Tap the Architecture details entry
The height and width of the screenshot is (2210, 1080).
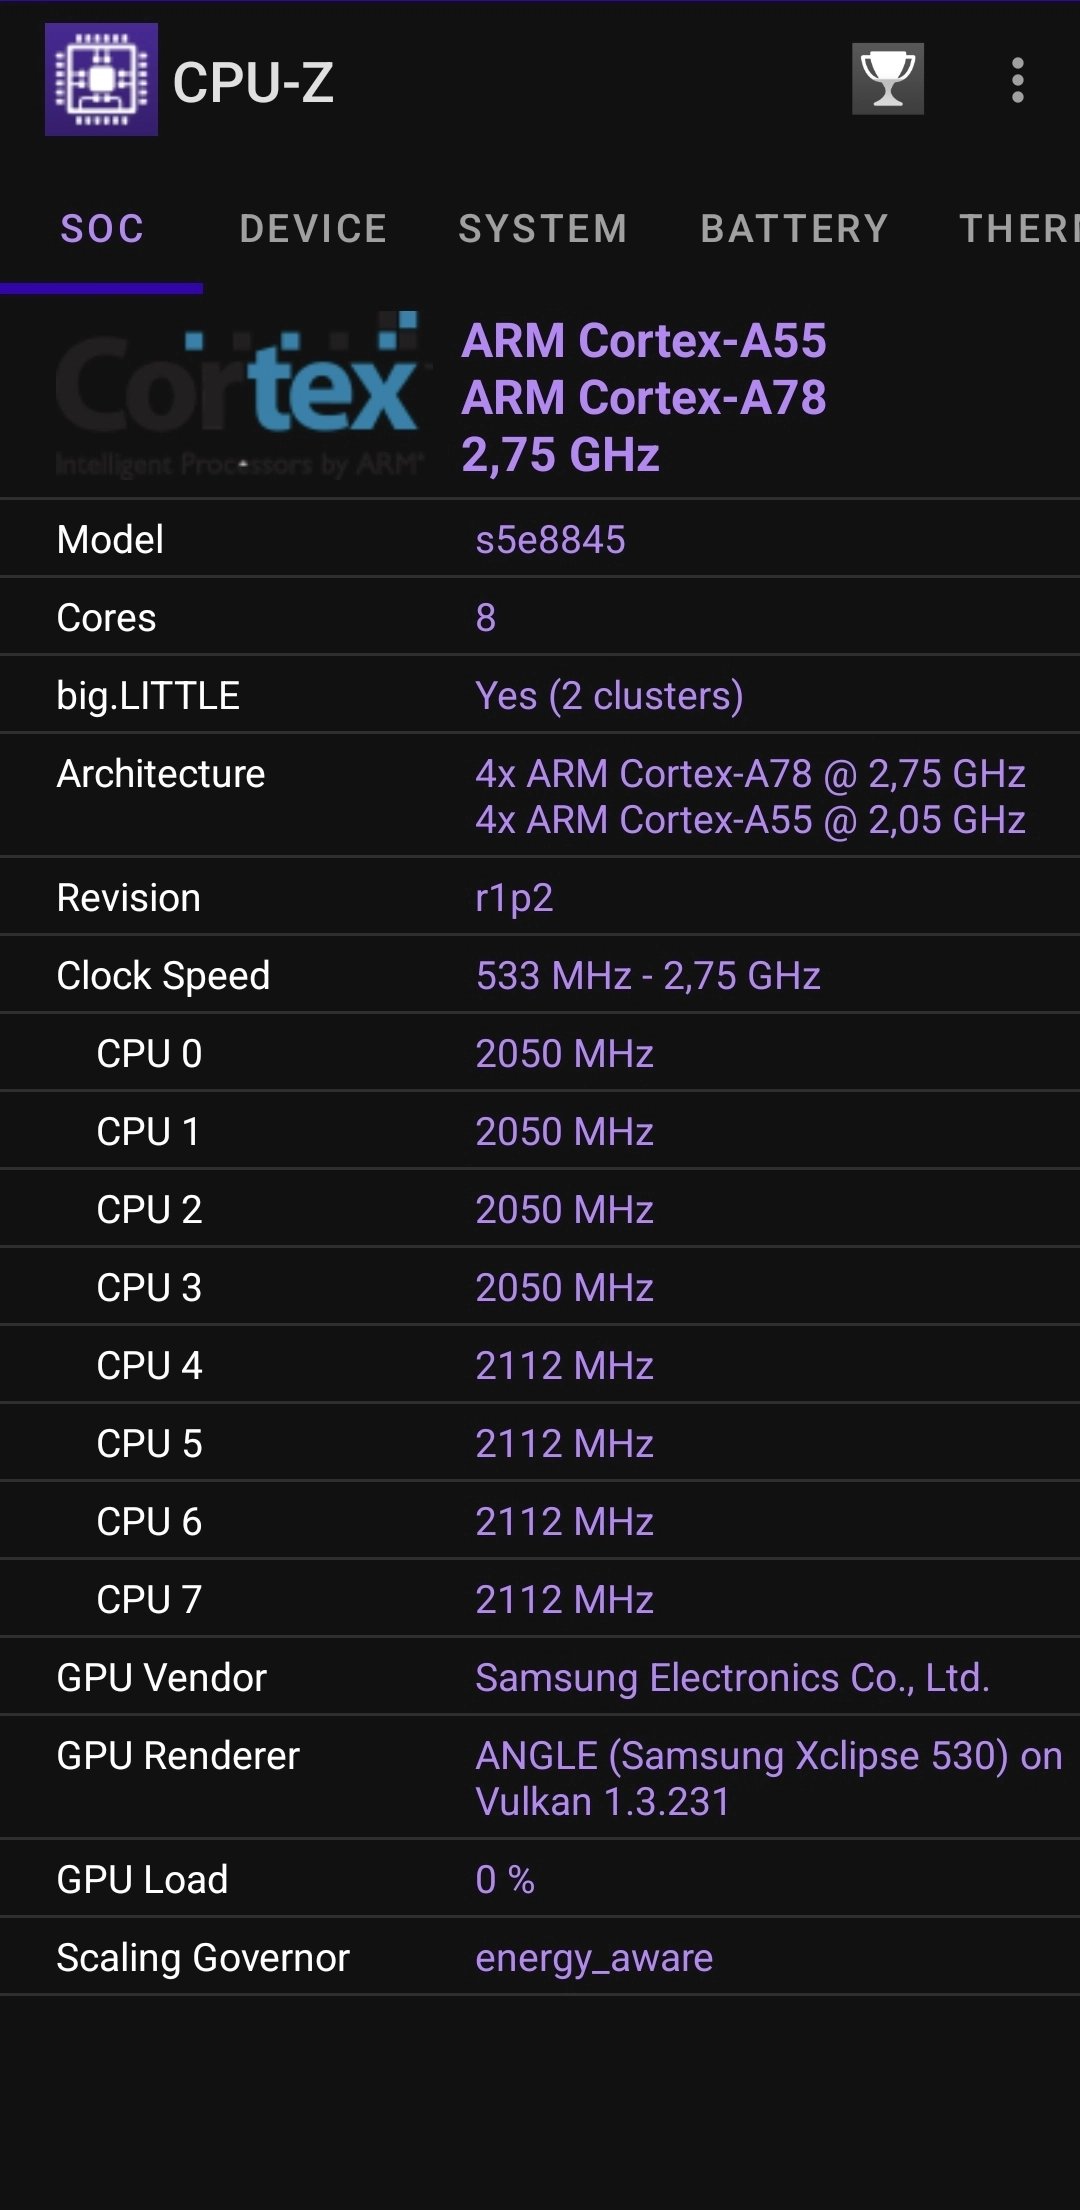pyautogui.click(x=540, y=795)
